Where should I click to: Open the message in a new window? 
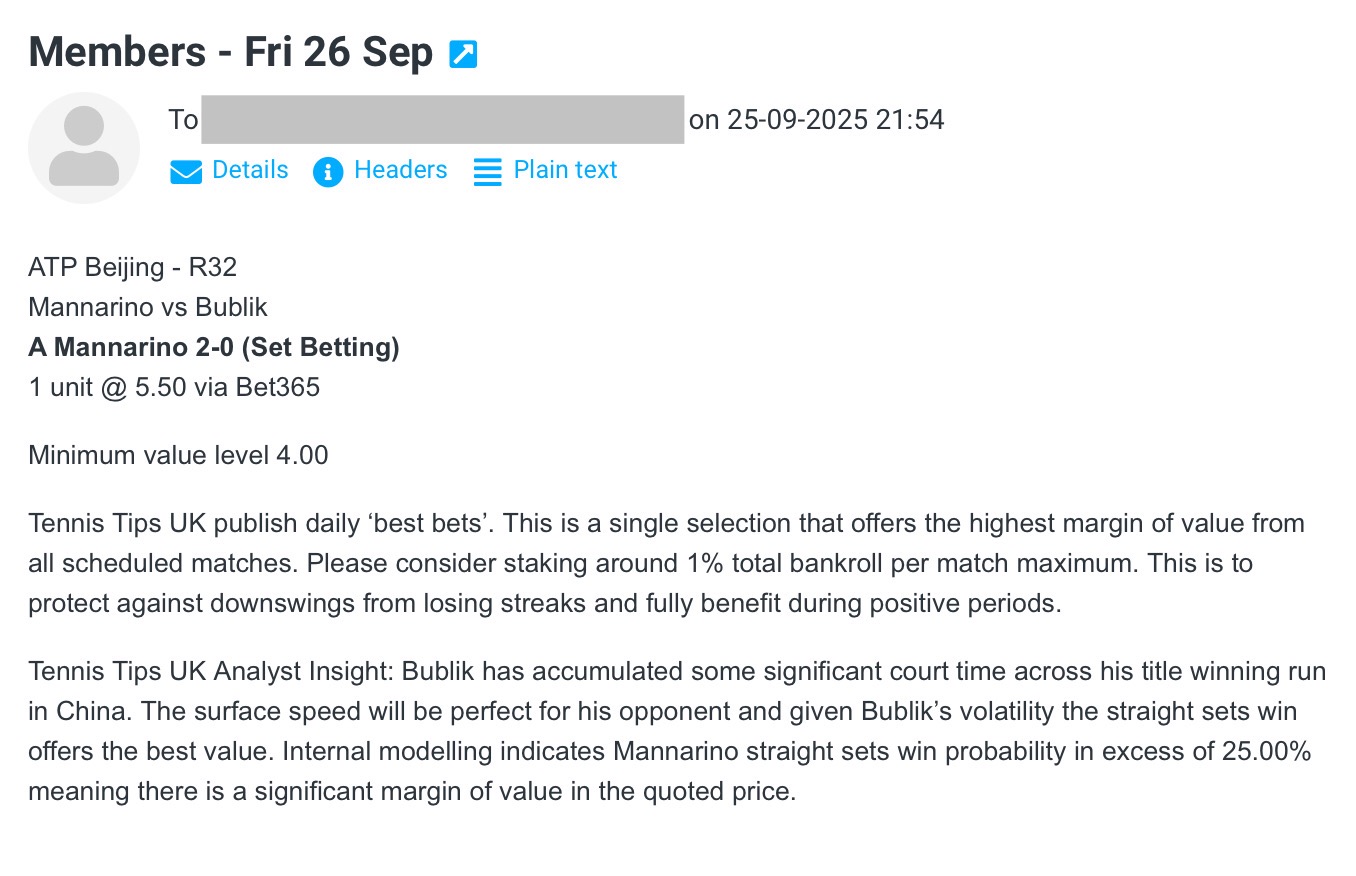(463, 54)
